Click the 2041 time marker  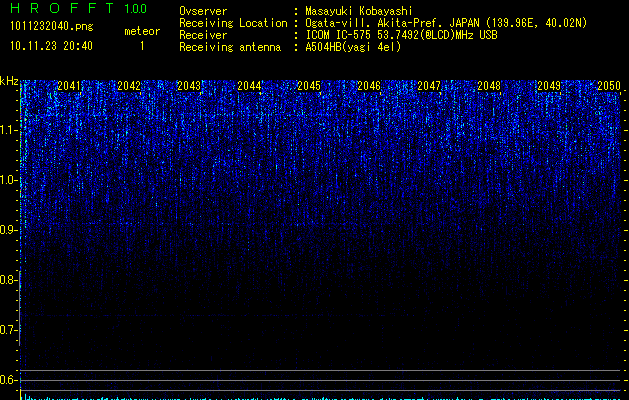tap(69, 86)
